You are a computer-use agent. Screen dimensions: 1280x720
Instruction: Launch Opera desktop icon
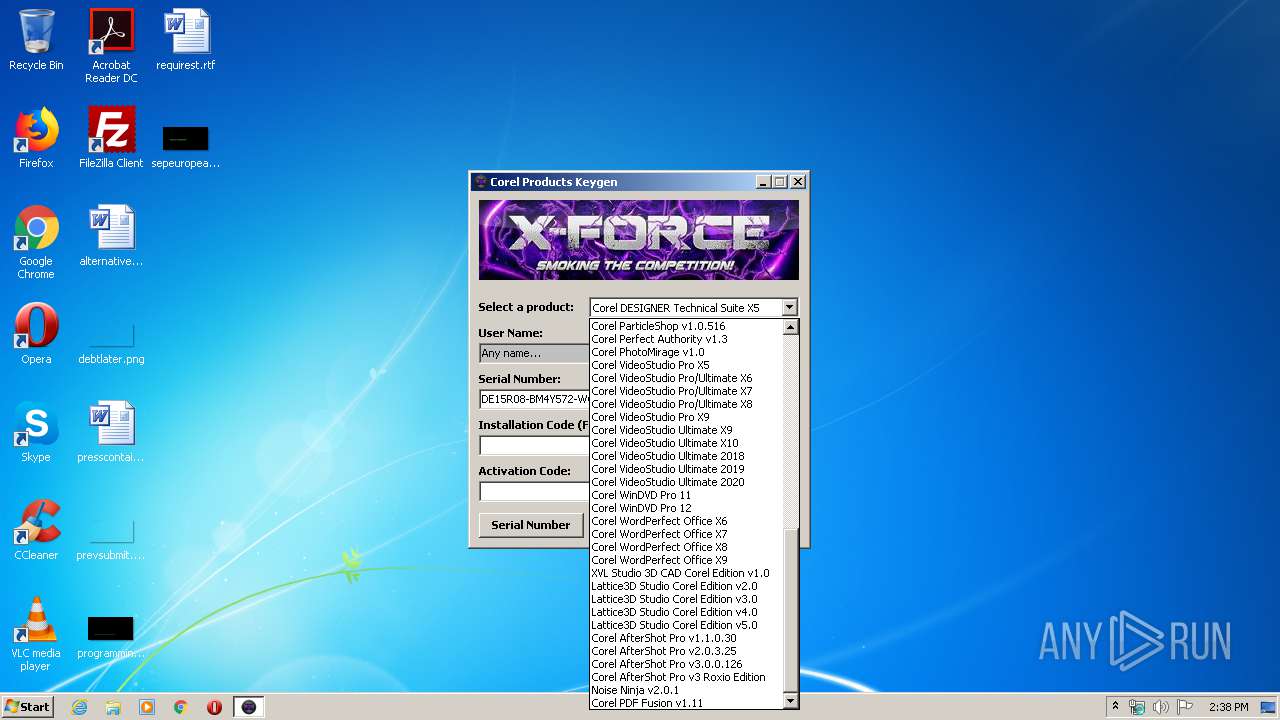click(x=36, y=334)
